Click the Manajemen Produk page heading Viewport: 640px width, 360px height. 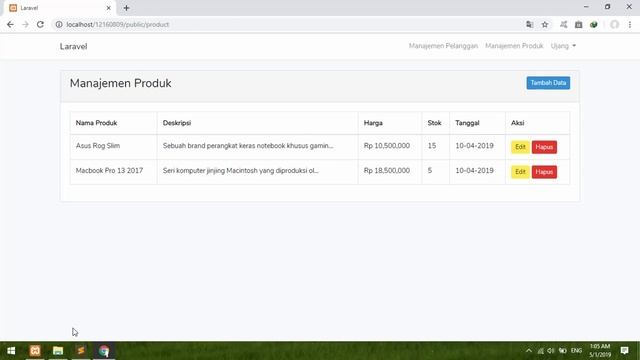tap(120, 83)
